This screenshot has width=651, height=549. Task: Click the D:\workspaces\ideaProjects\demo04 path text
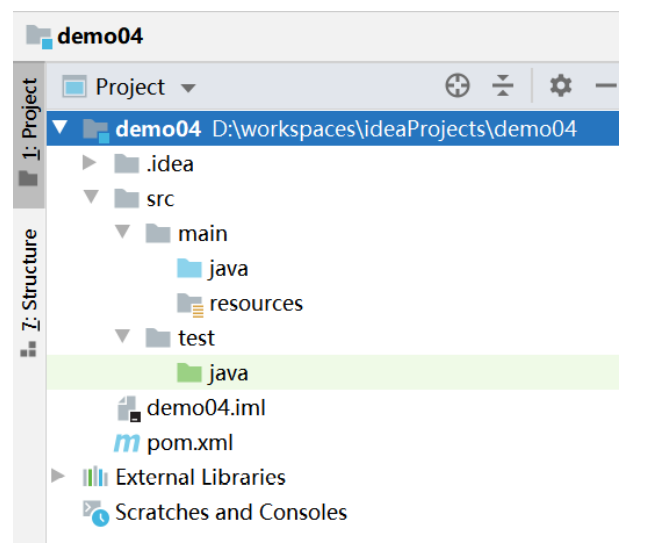[x=394, y=129]
